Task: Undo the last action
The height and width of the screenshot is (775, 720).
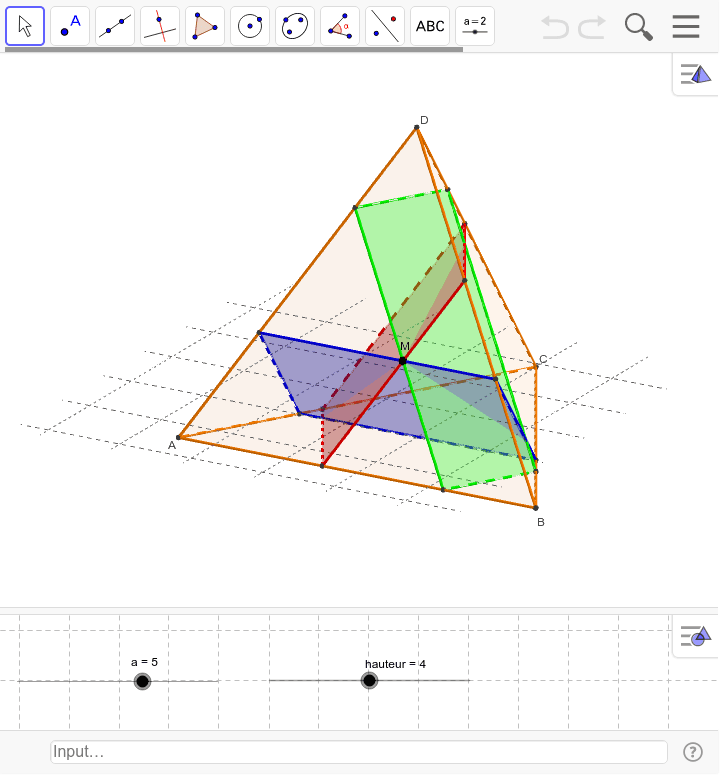Action: coord(554,27)
